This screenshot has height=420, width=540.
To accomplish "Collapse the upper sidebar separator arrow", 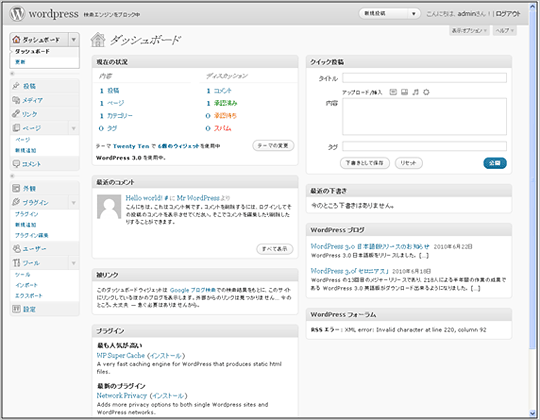I will coord(12,73).
